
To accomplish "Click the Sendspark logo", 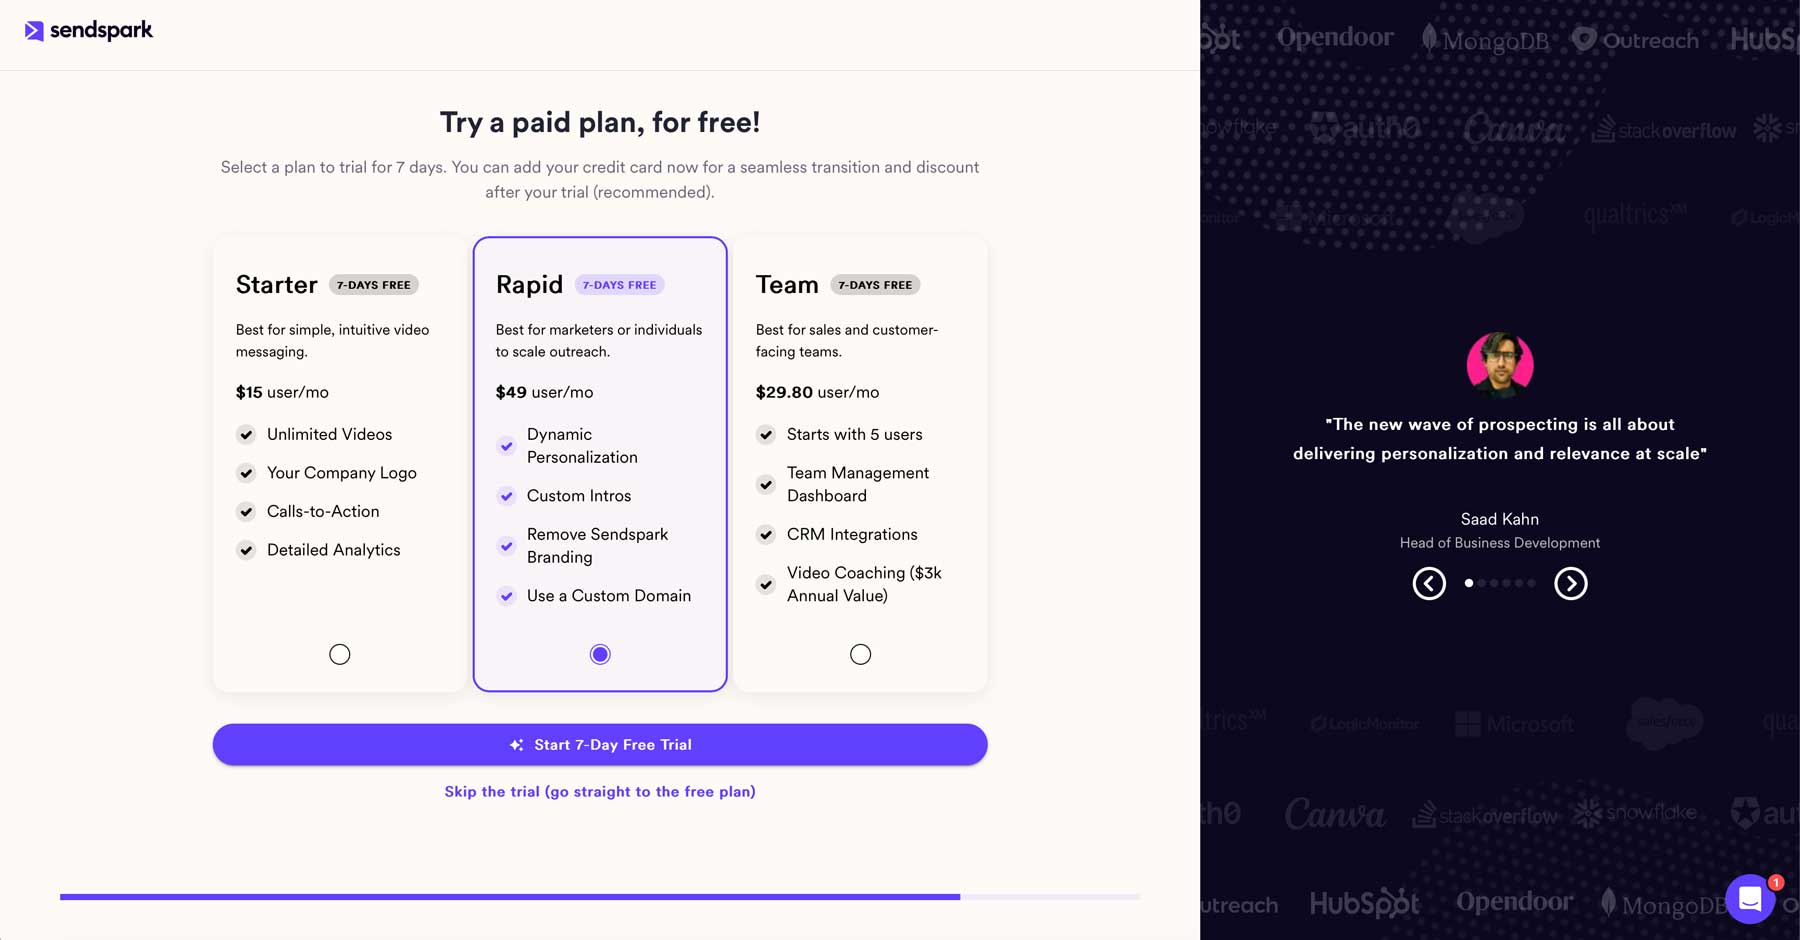I will 88,31.
